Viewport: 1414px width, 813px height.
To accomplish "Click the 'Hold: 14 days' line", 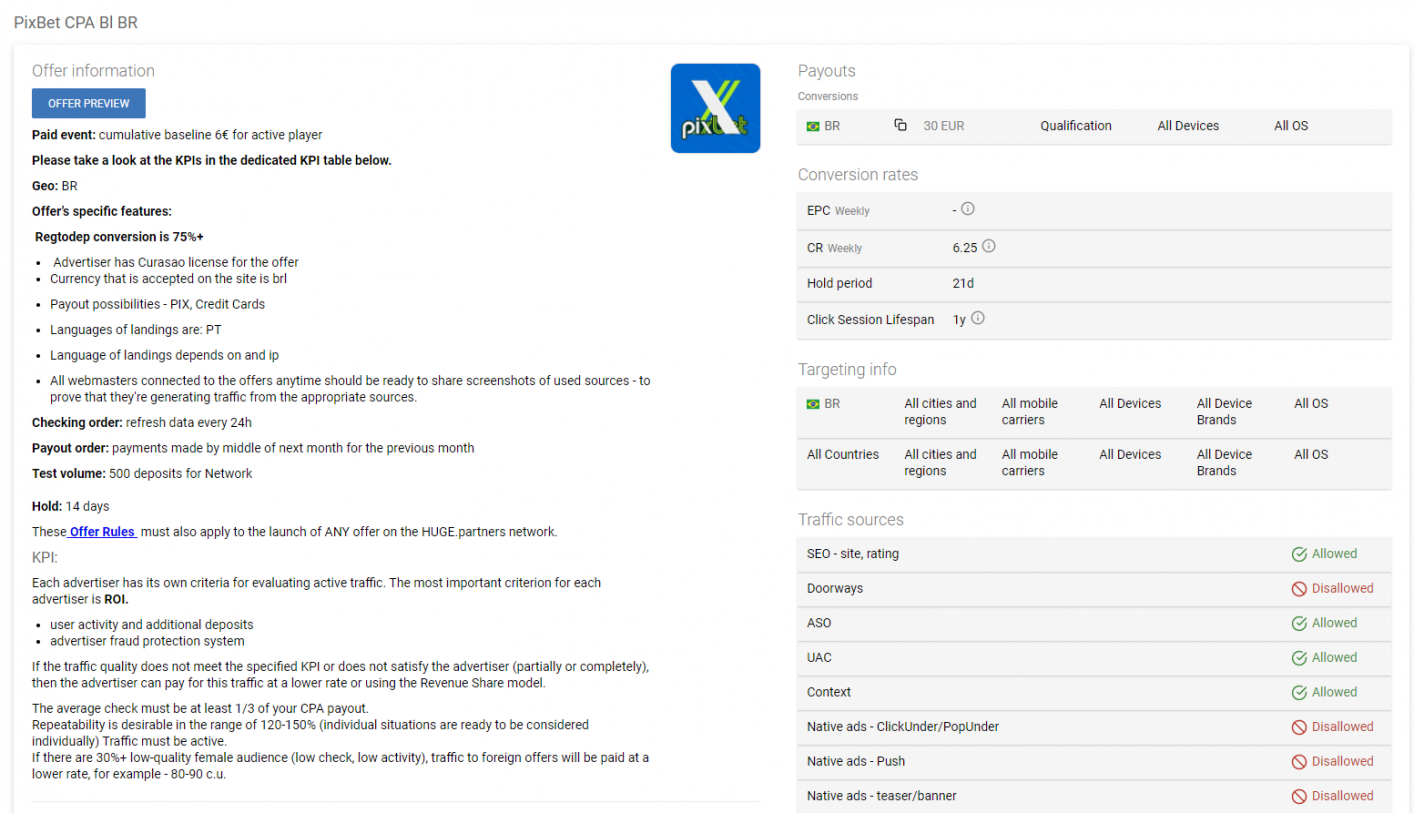I will [x=71, y=506].
